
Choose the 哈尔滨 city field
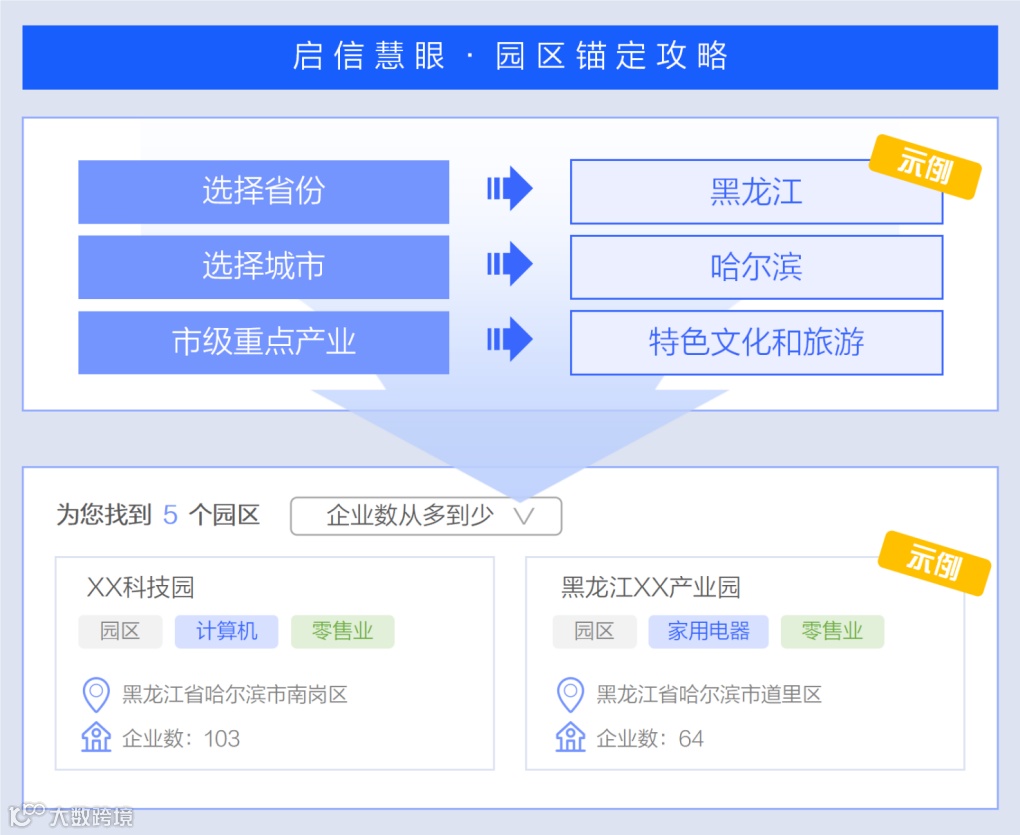tap(757, 267)
